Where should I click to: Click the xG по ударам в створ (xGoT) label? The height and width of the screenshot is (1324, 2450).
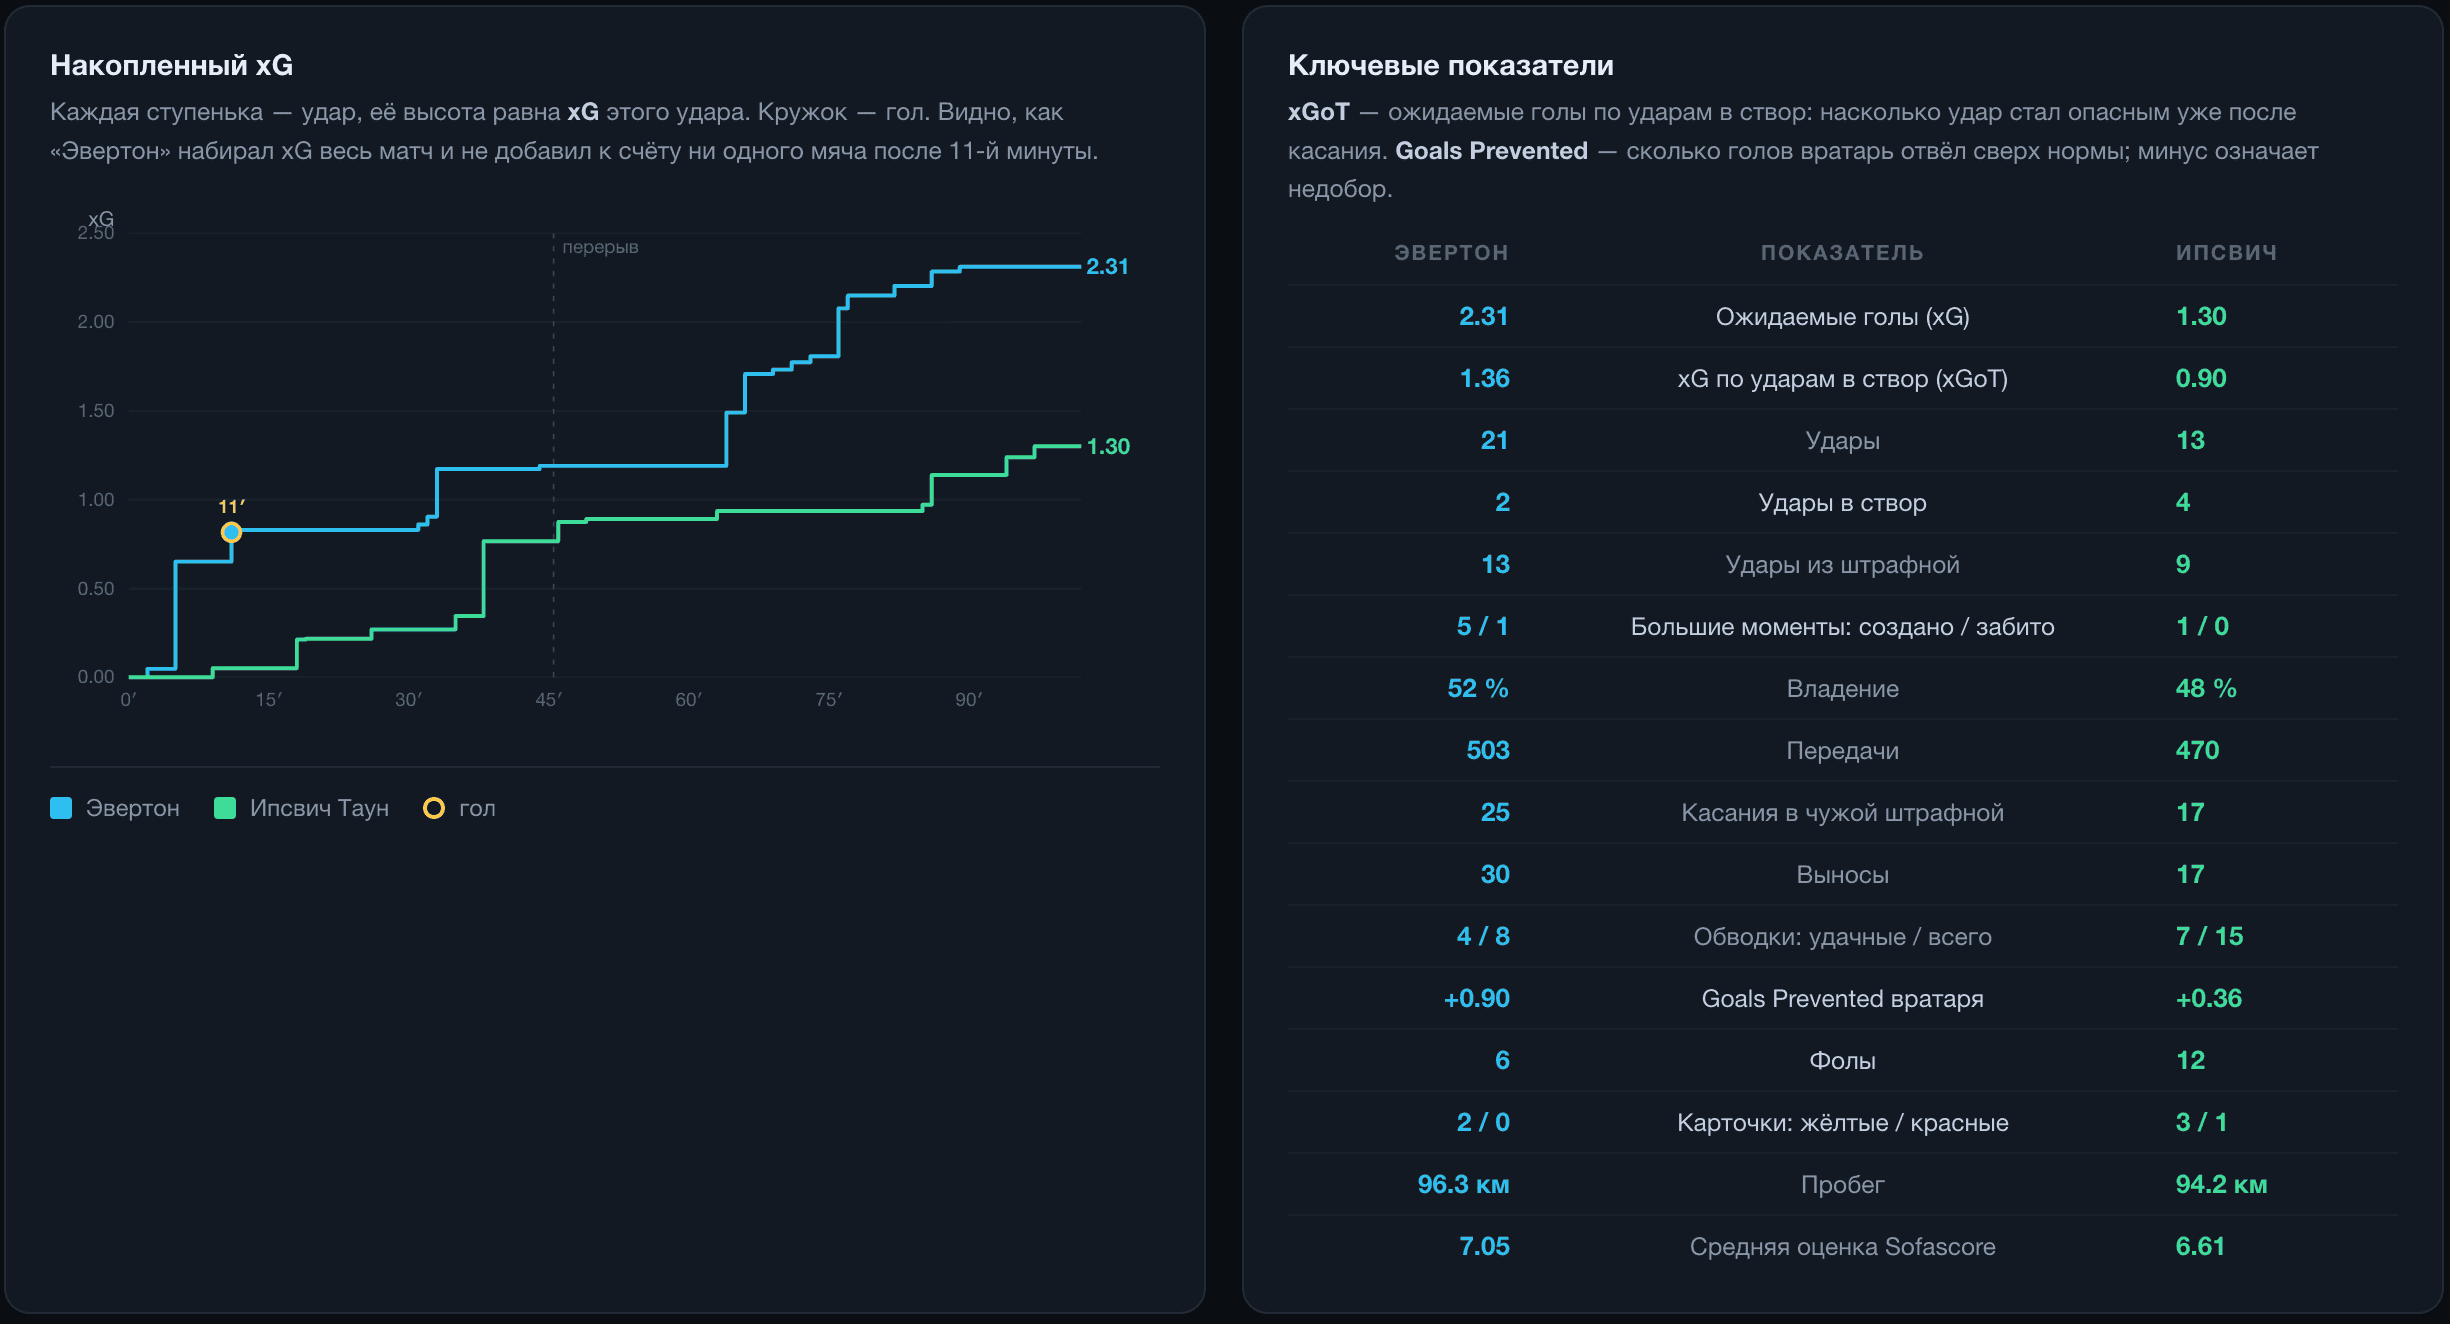pyautogui.click(x=1842, y=379)
